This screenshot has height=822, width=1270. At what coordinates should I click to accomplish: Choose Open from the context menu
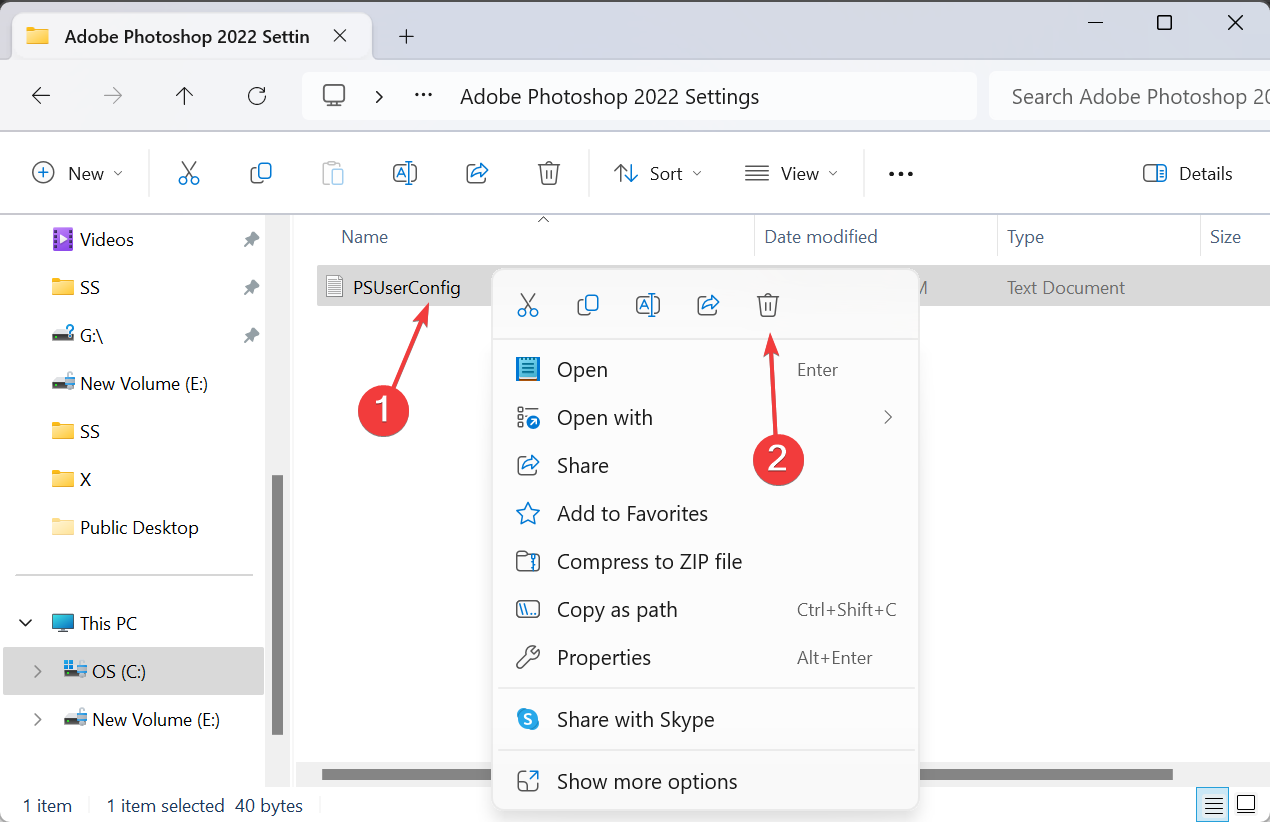pos(706,370)
